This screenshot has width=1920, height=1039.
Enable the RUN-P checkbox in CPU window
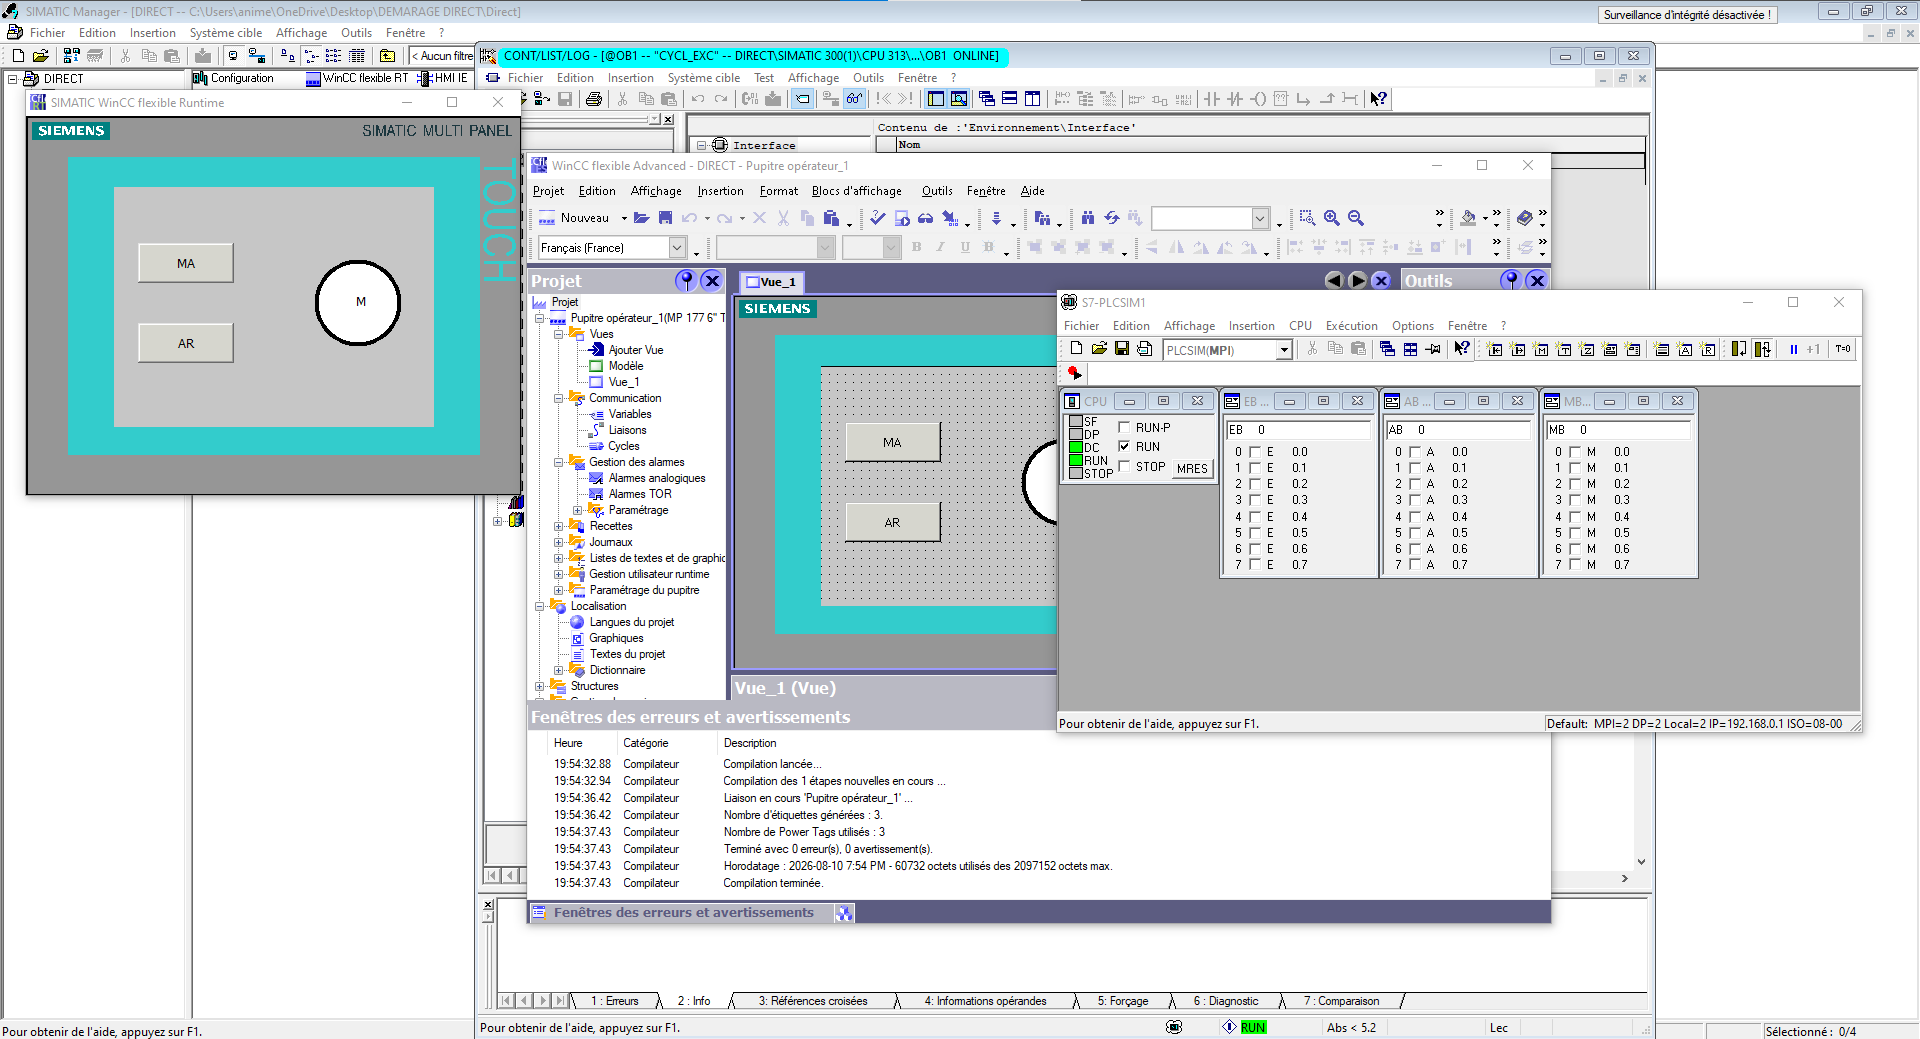(1124, 428)
